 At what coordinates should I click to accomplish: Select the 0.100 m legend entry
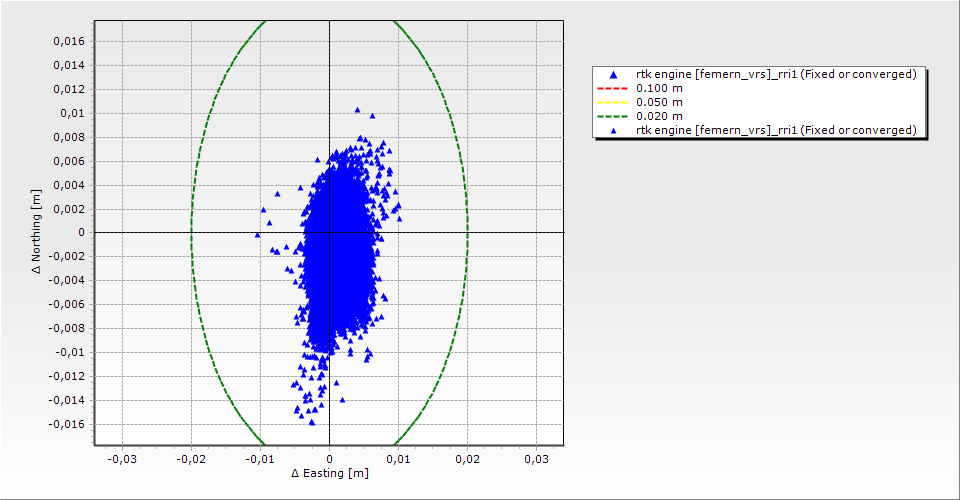coord(659,88)
